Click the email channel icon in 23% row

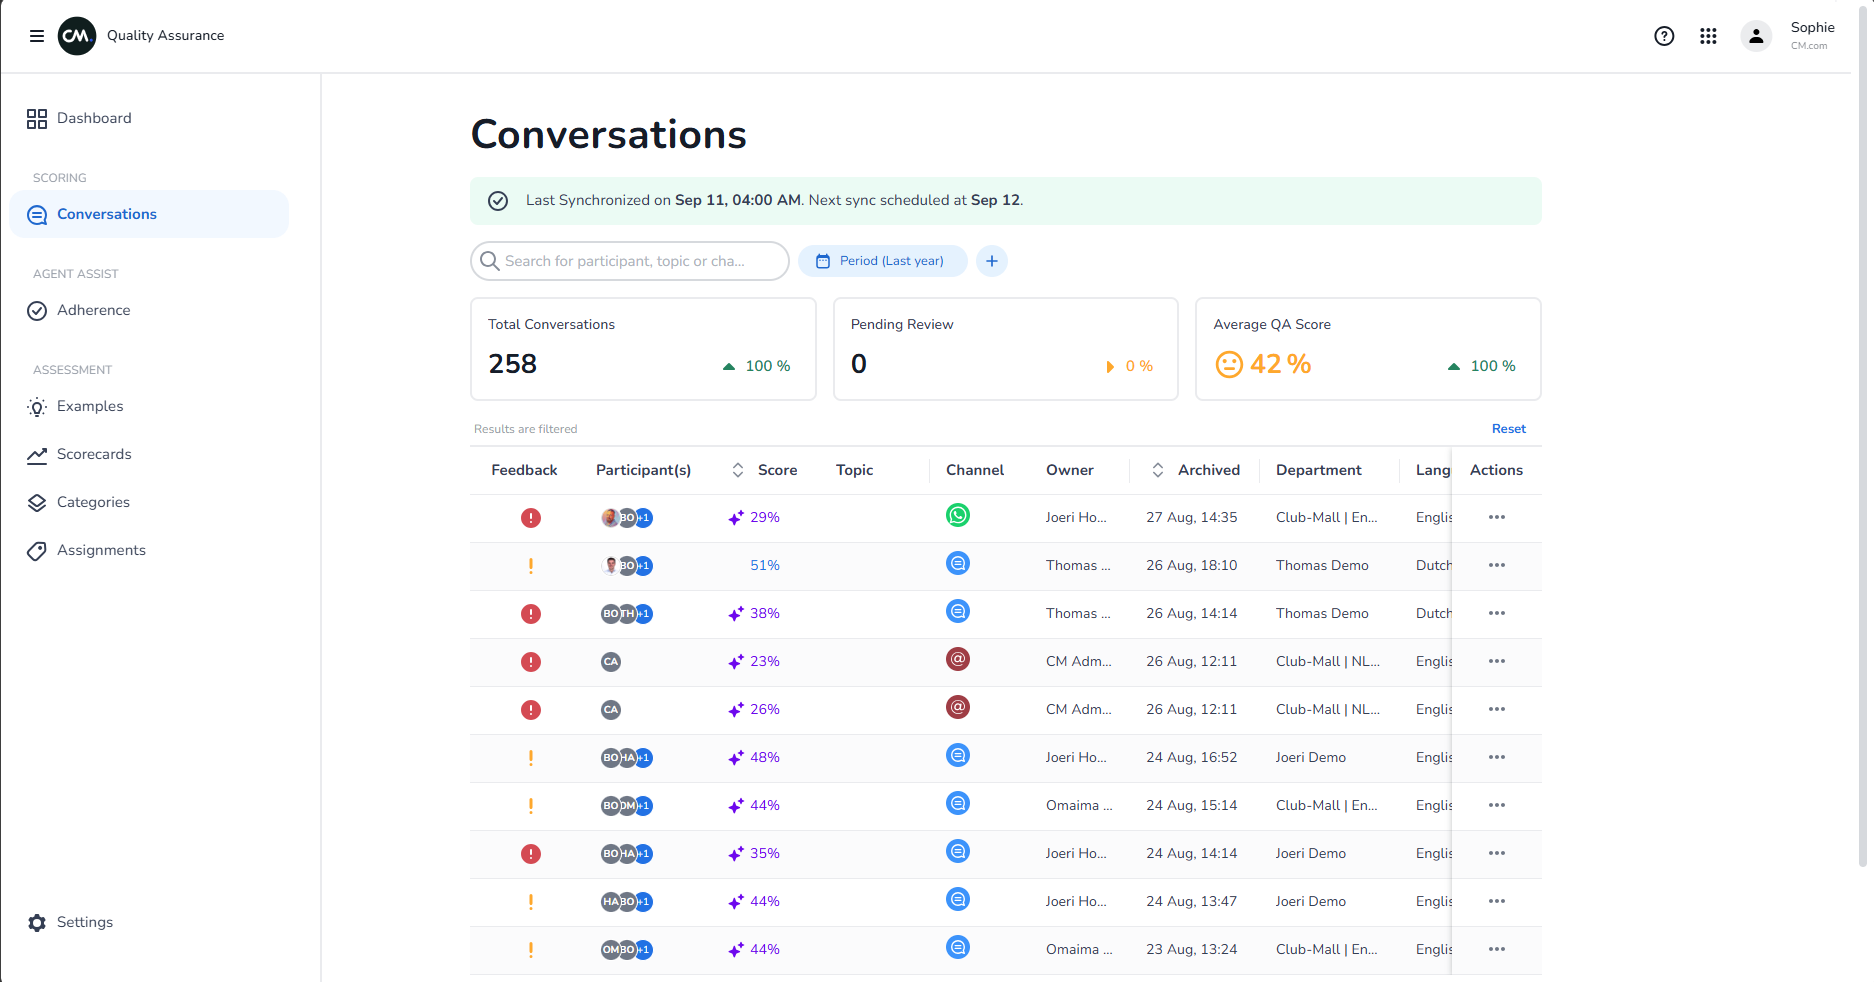click(x=958, y=659)
